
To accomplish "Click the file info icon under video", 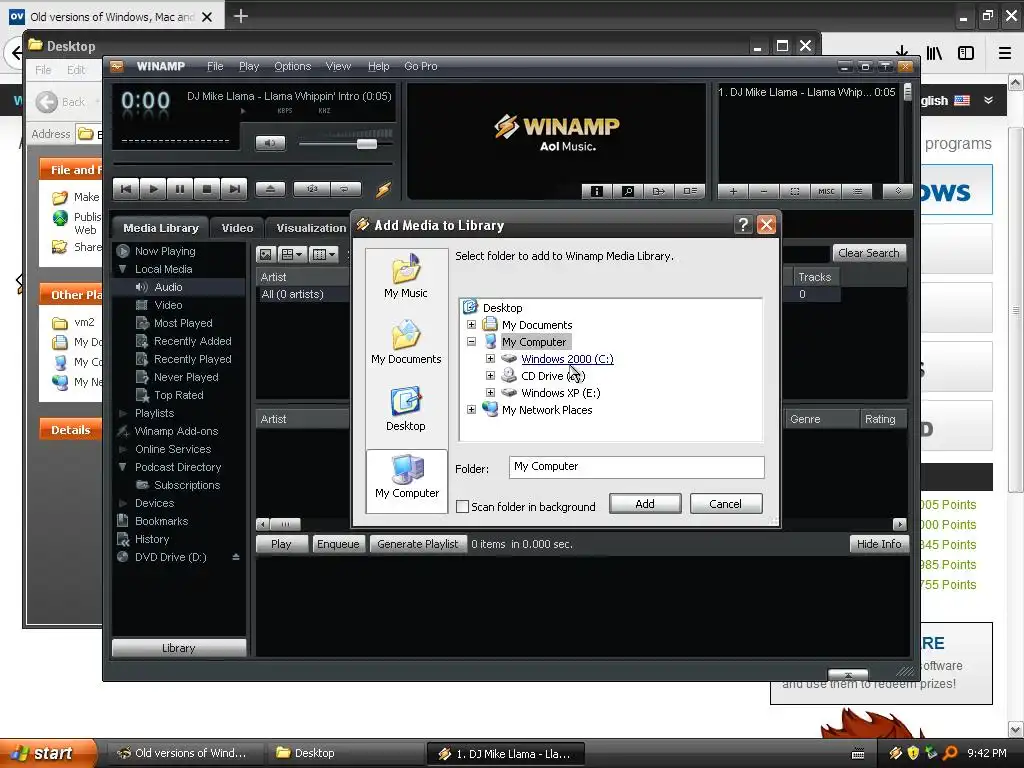I will point(596,191).
